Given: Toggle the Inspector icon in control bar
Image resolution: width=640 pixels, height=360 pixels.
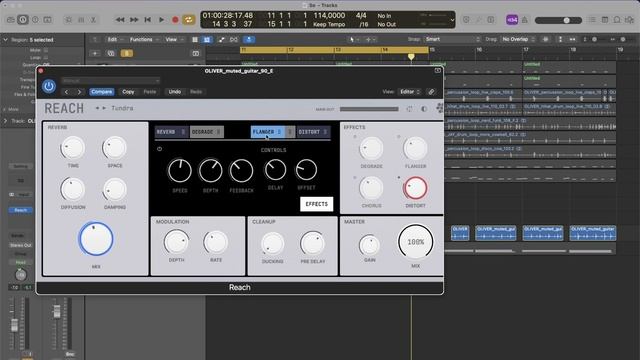Looking at the screenshot, I should [x=23, y=20].
